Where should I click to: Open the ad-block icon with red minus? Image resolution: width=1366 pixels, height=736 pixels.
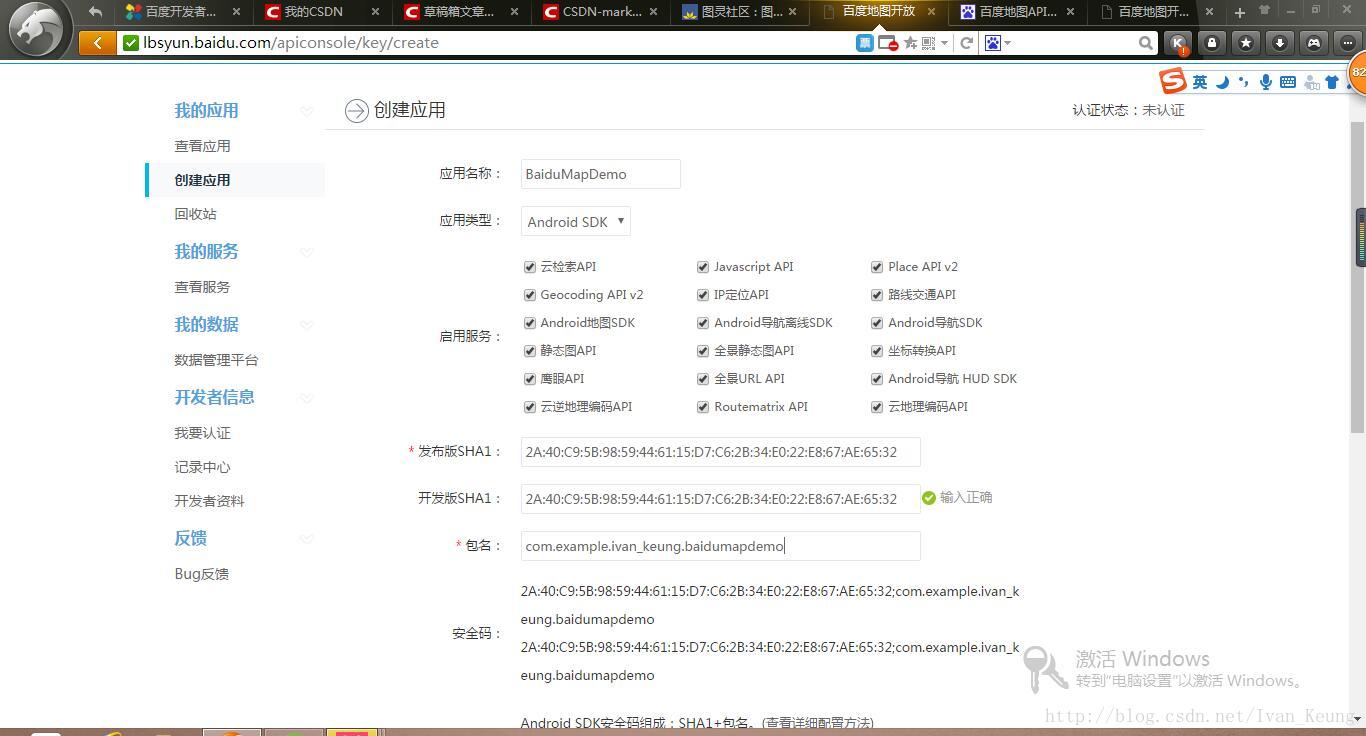click(x=887, y=43)
